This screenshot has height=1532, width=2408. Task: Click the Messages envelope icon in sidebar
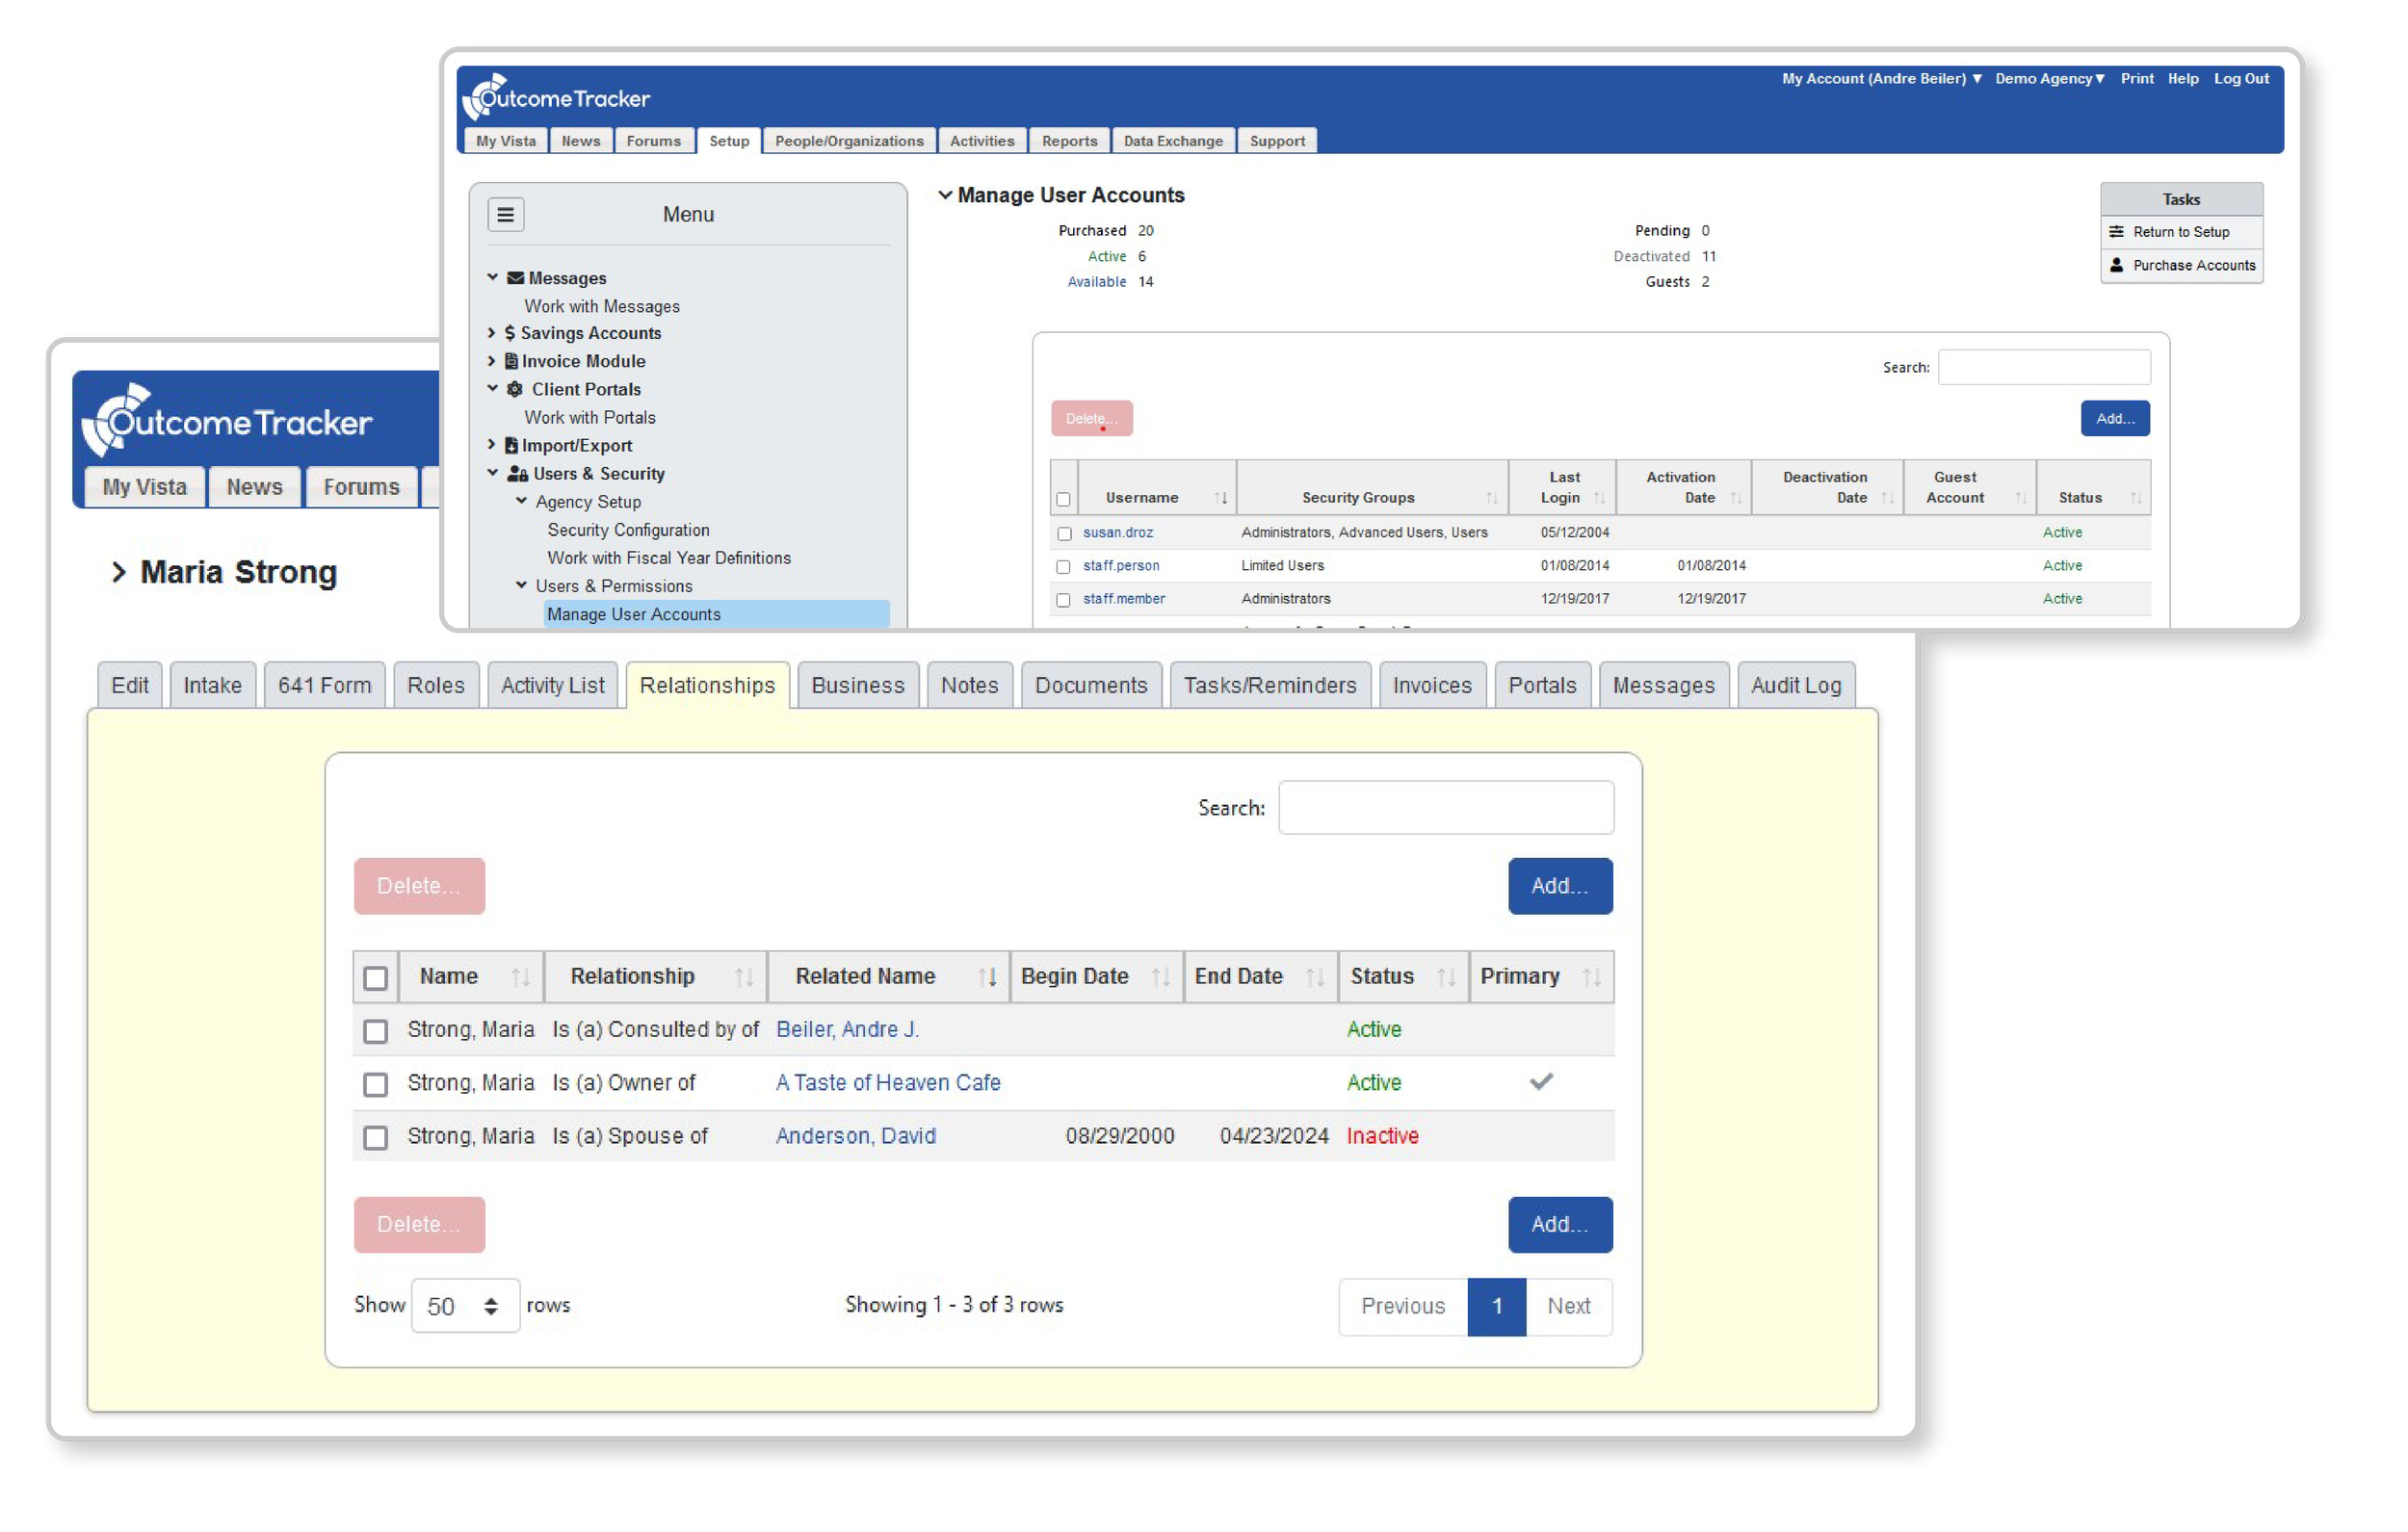[515, 278]
